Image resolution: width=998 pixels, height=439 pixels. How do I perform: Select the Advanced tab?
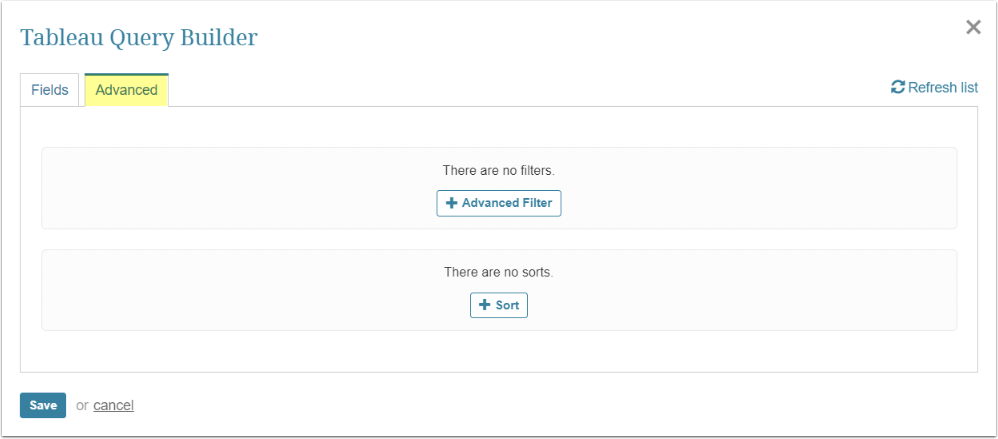coord(127,90)
